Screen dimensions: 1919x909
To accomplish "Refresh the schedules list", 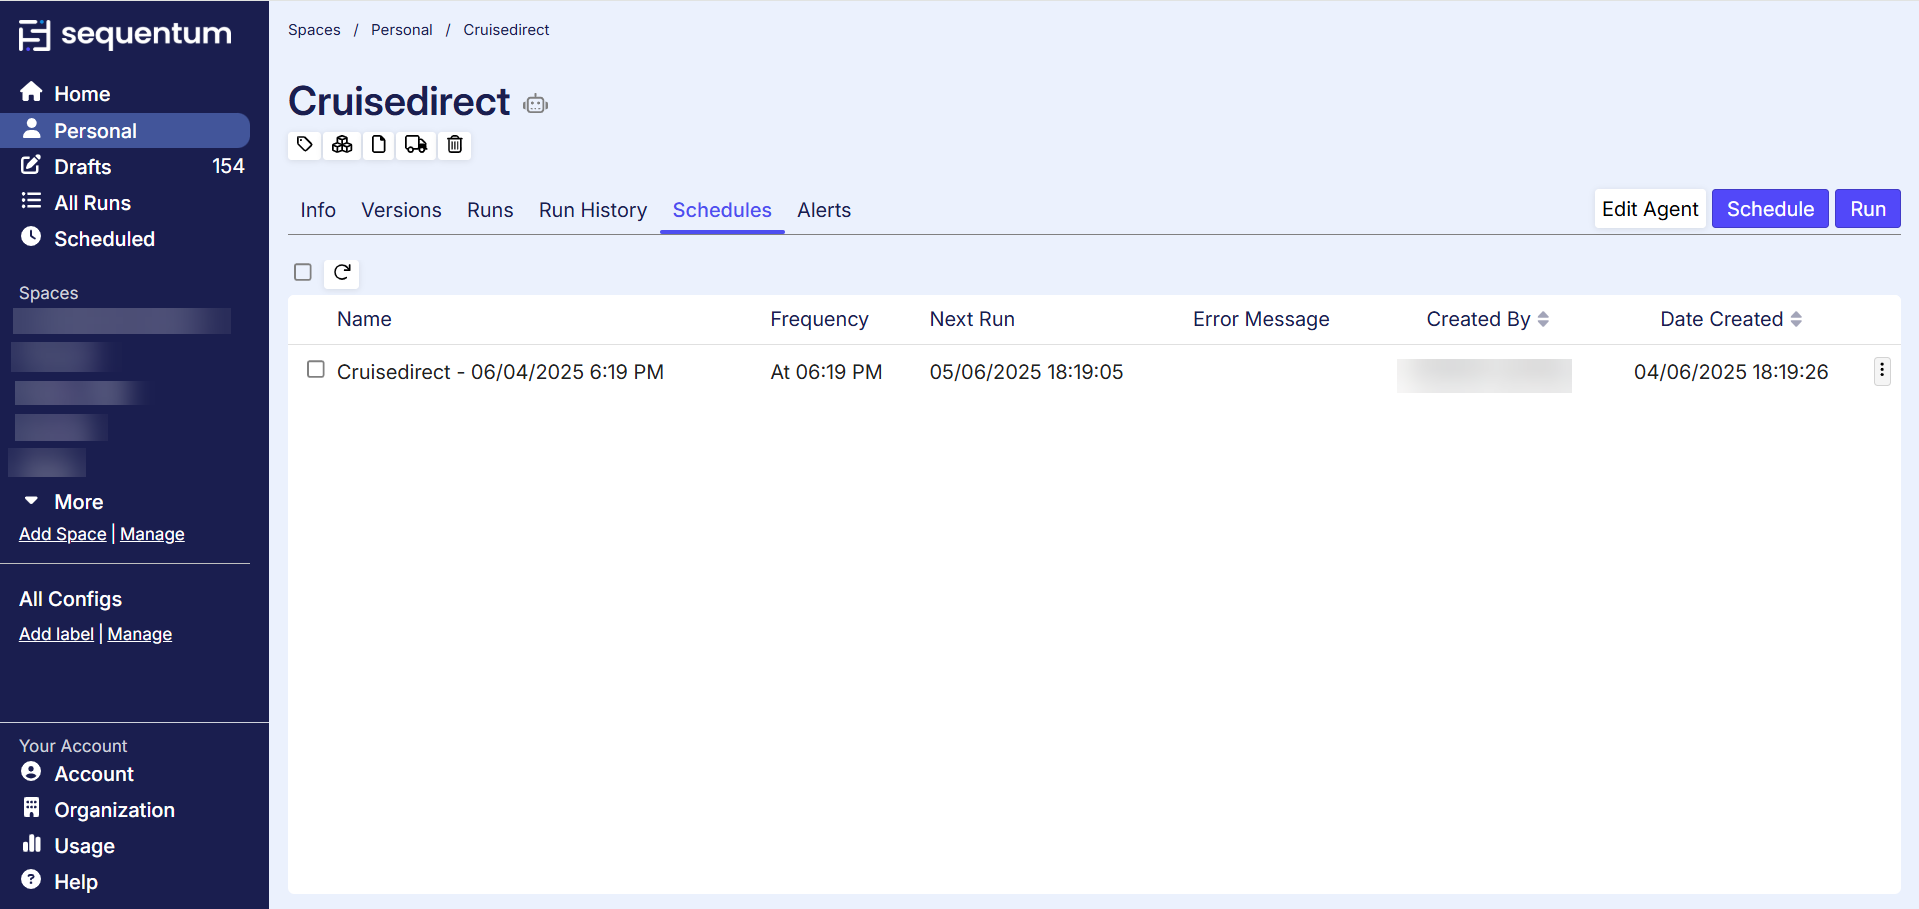I will 342,272.
